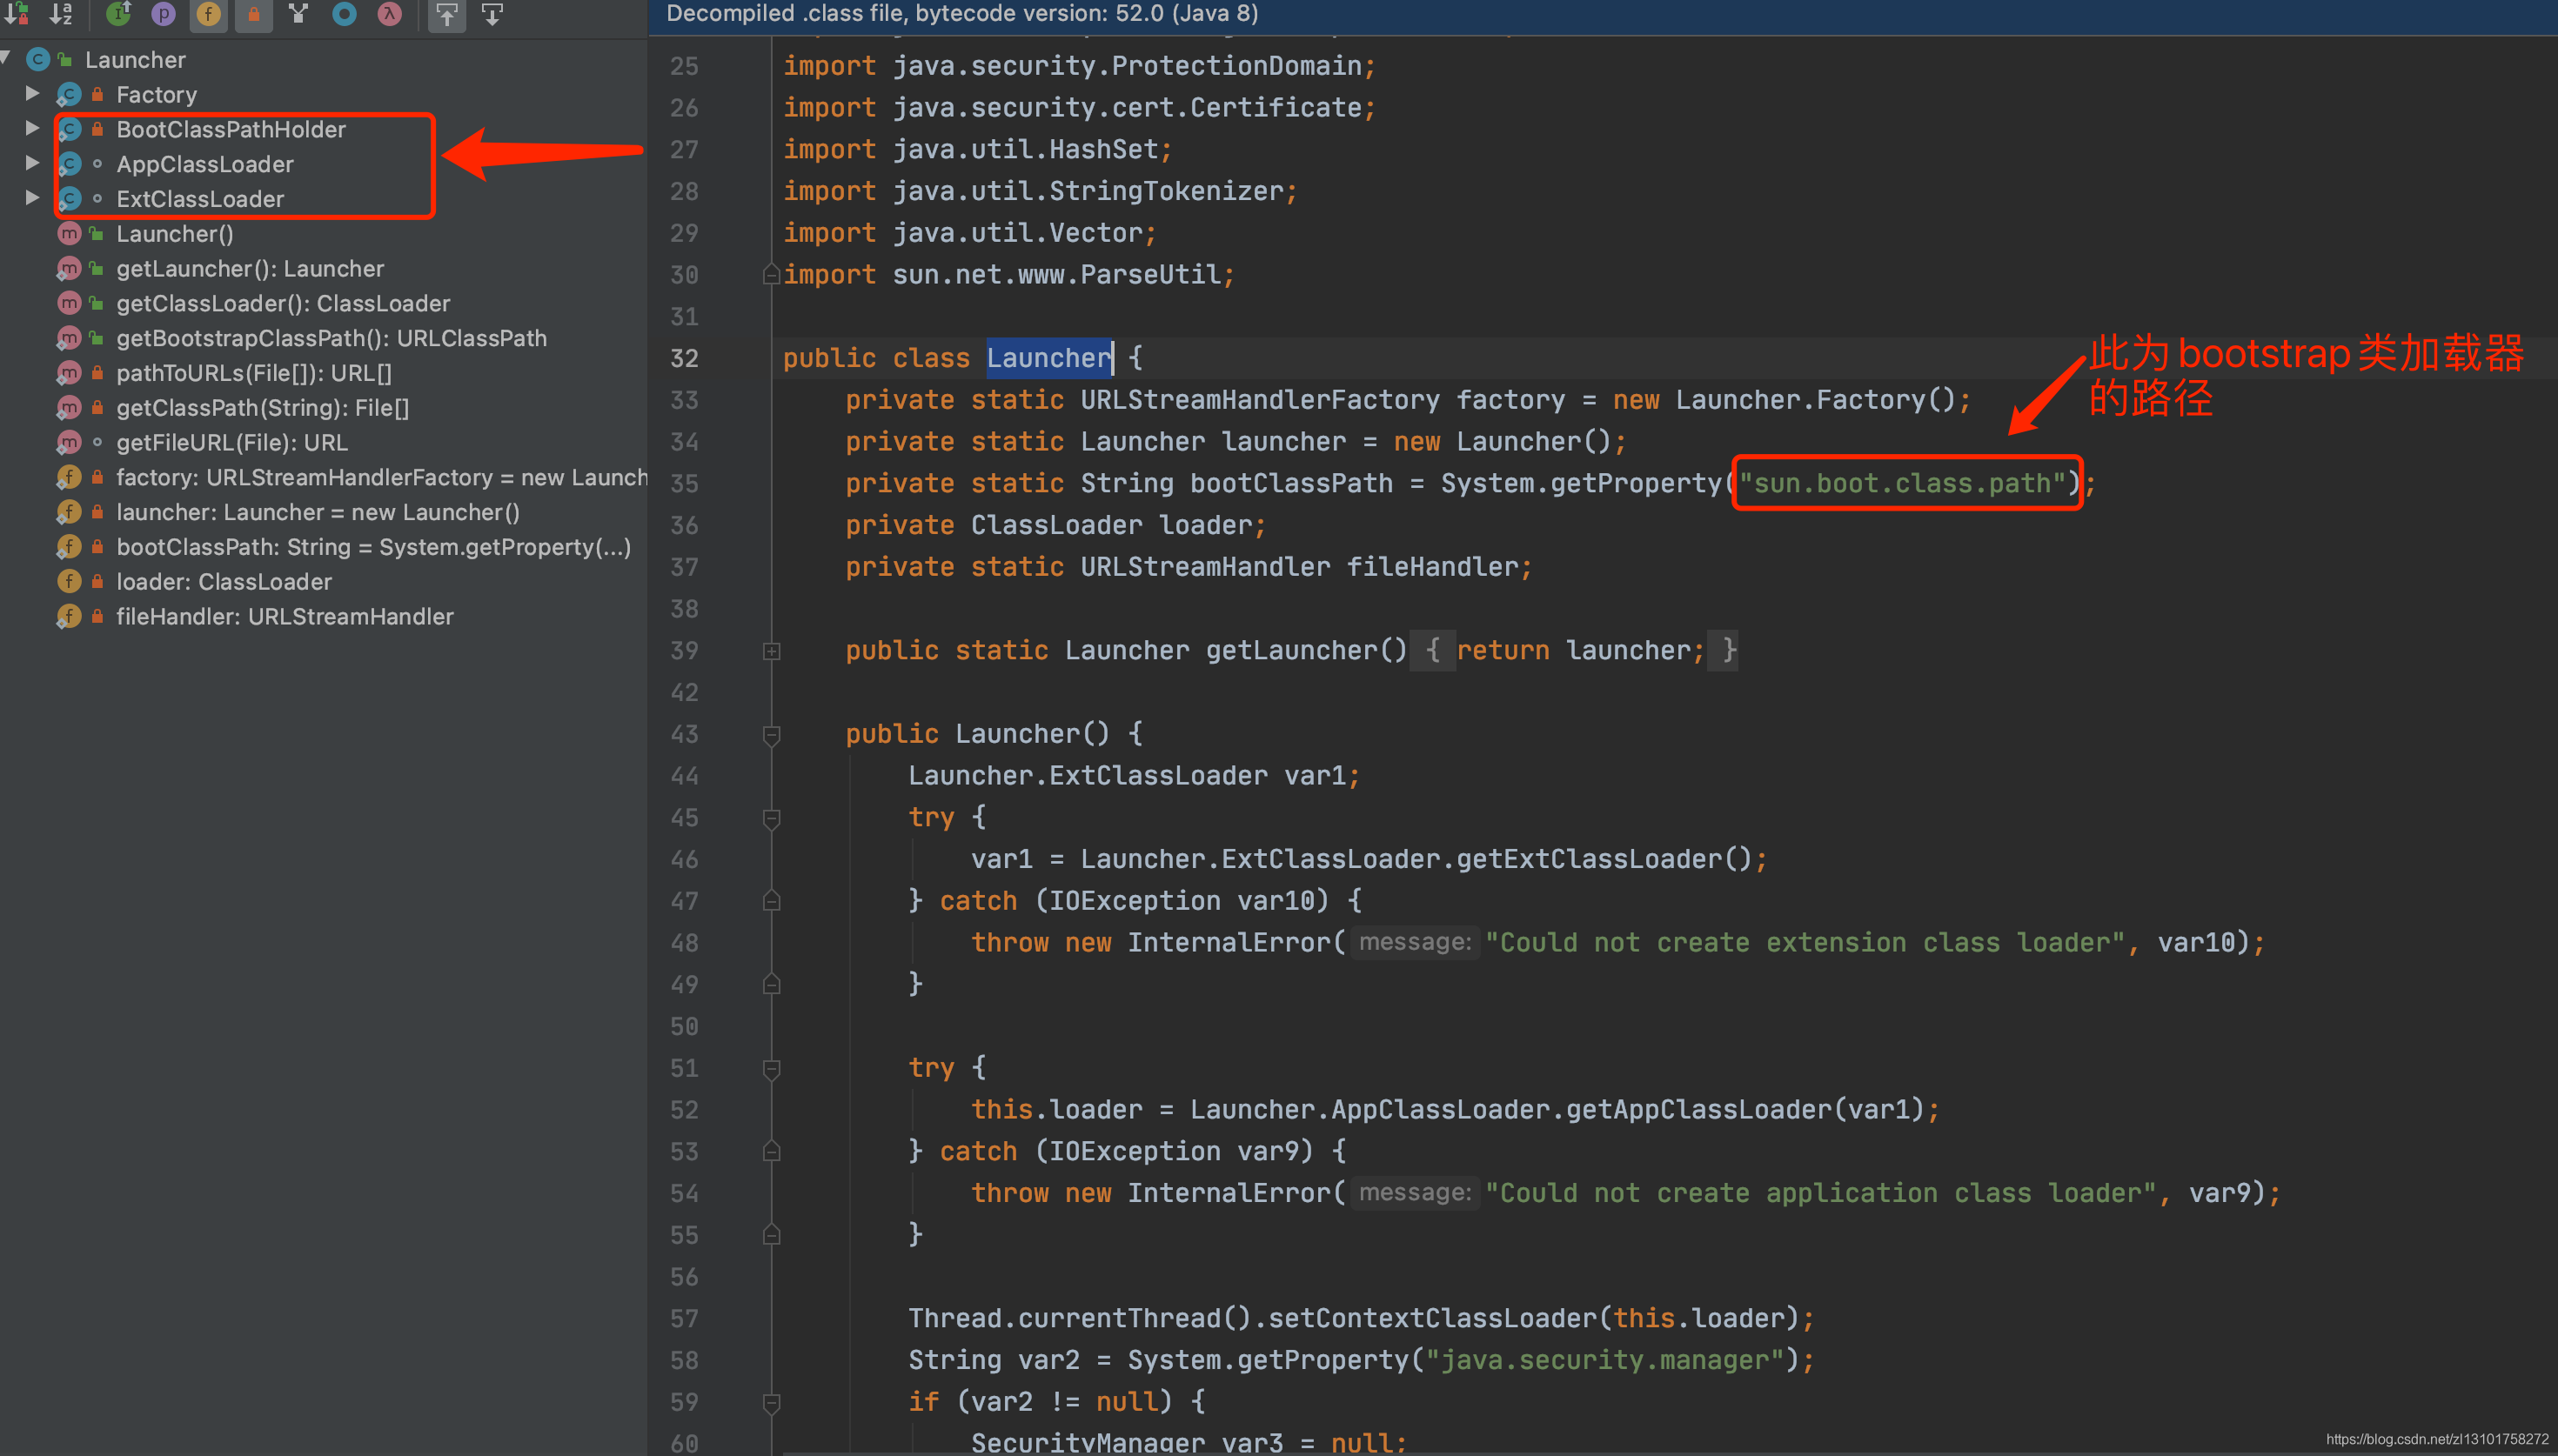Toggle Show Inherited members button
The width and height of the screenshot is (2558, 1456).
point(118,14)
